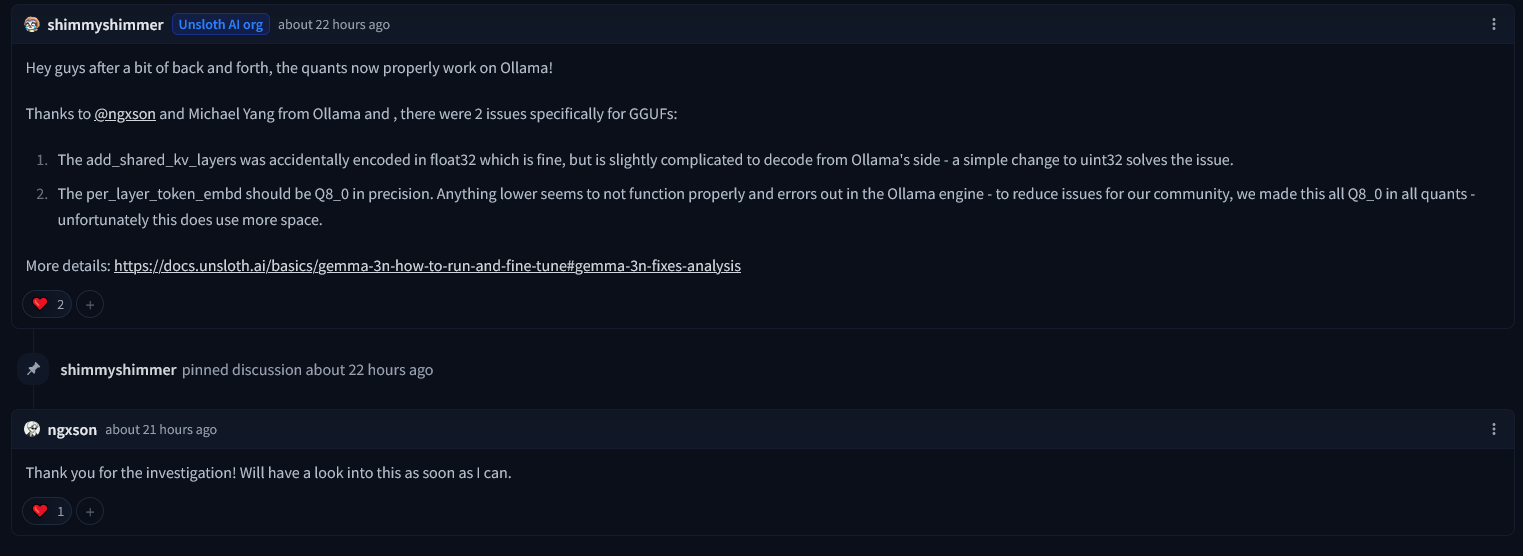This screenshot has width=1523, height=556.
Task: Open ngxson's avatar icon
Action: tap(32, 429)
